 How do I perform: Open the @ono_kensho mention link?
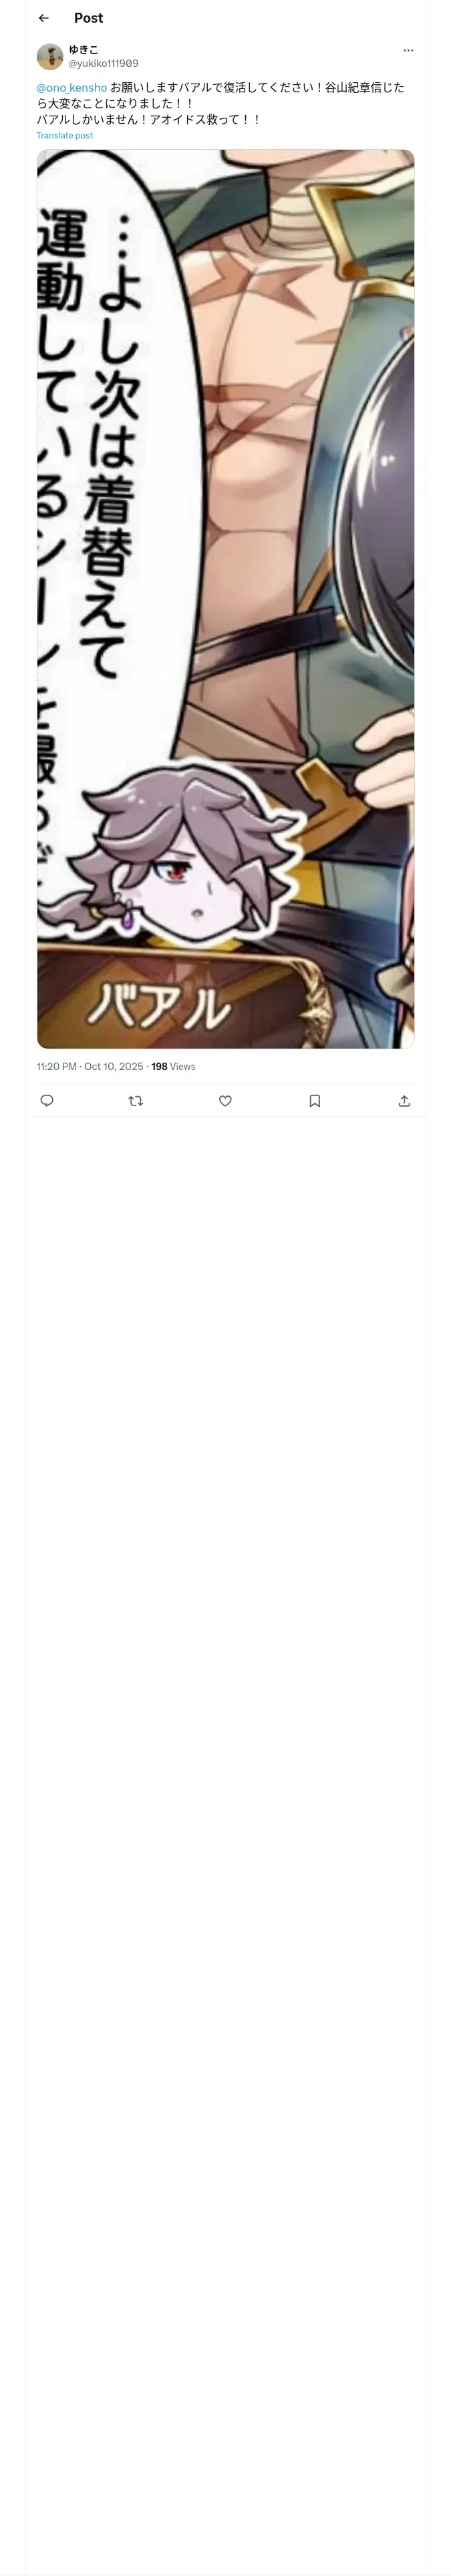click(71, 88)
